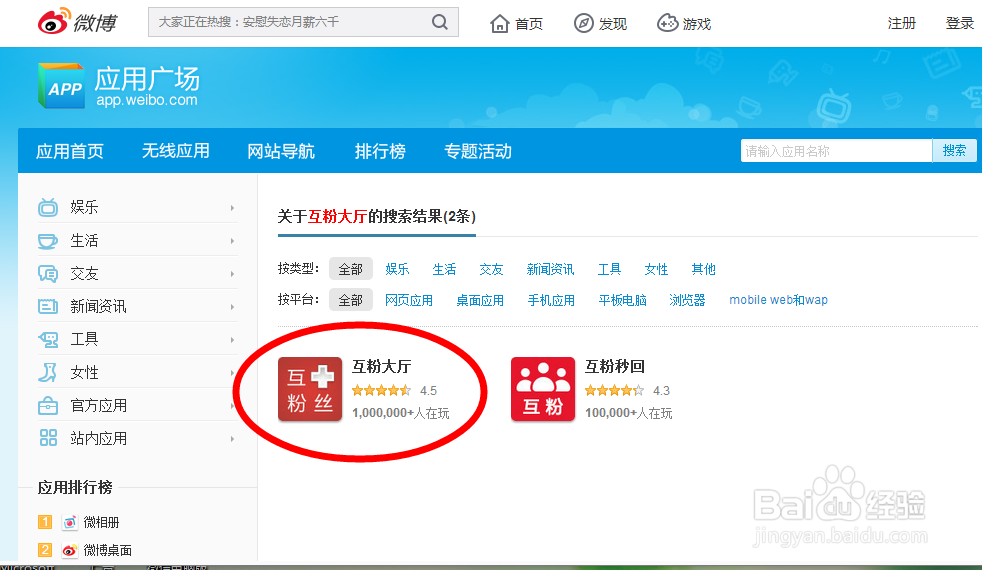This screenshot has height=570, width=982.
Task: Click 微相册 in 应用排行榜
Action: tap(101, 522)
